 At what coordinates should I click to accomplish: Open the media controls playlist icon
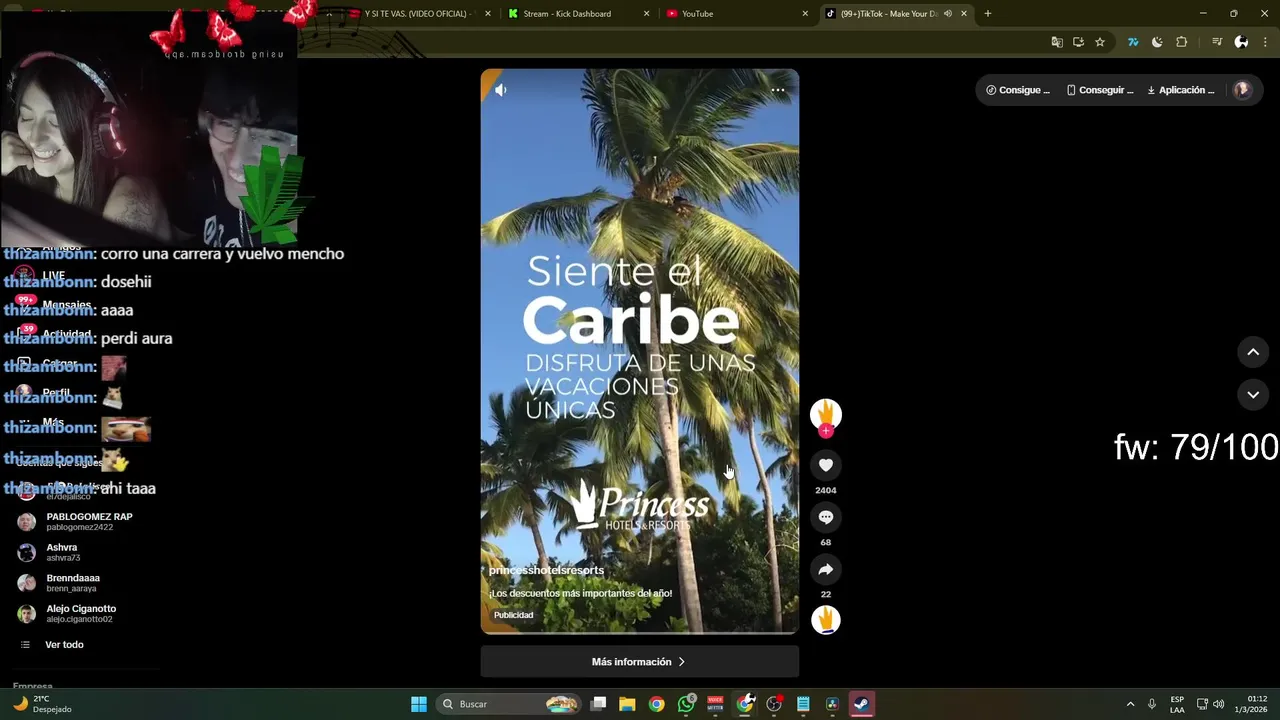click(x=1216, y=42)
